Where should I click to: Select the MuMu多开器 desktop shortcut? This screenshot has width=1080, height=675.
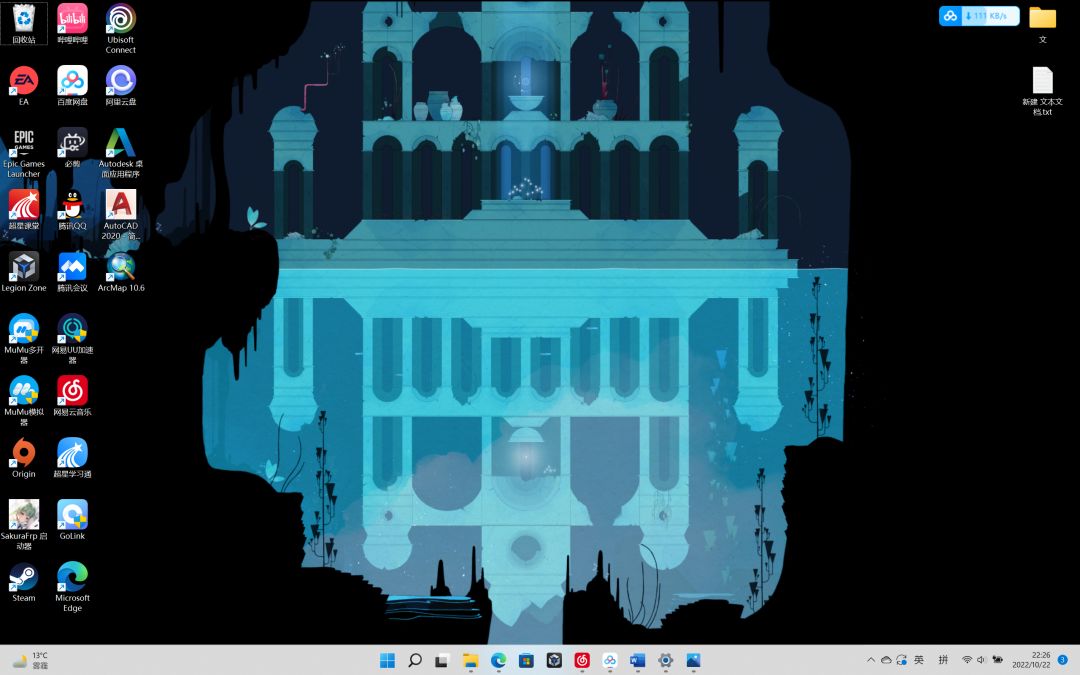[24, 339]
